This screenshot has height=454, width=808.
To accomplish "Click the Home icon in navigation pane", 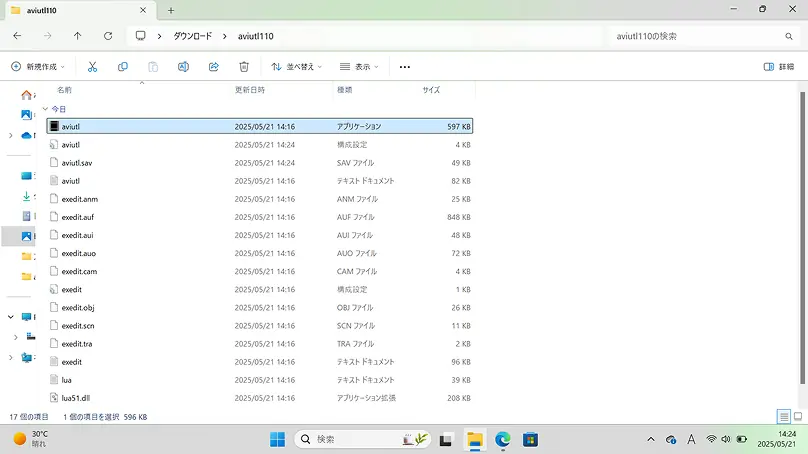I will tap(26, 95).
